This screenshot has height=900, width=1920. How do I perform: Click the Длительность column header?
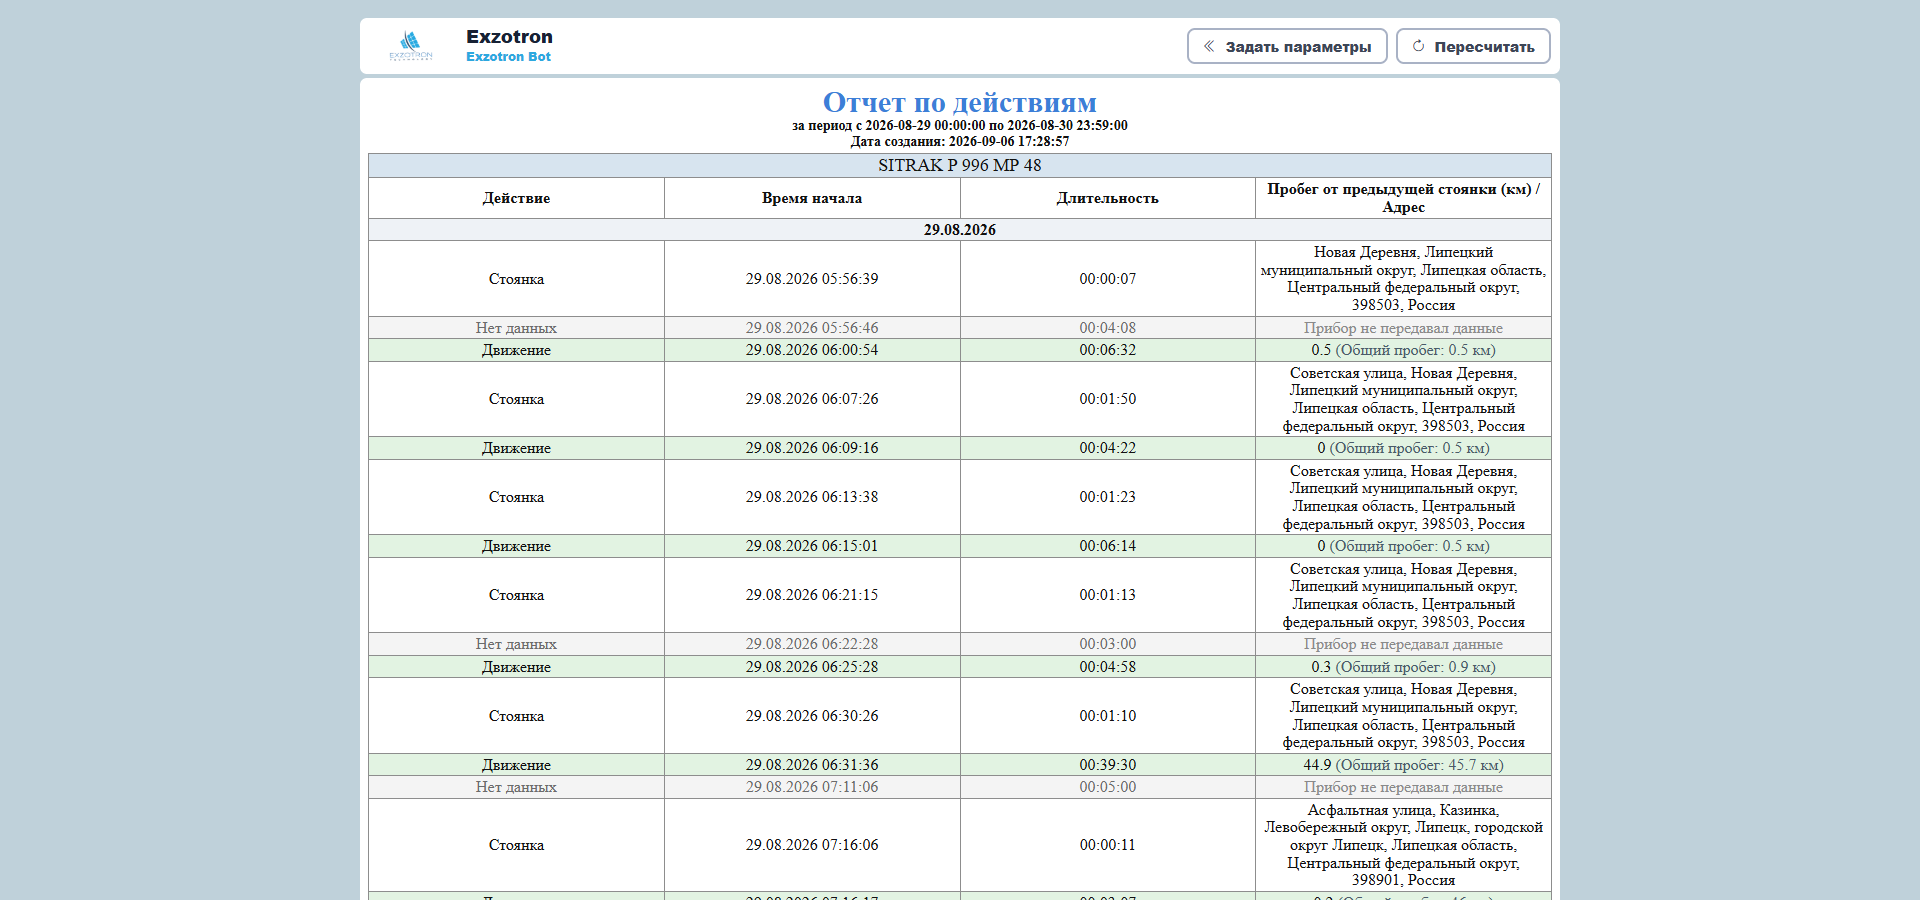click(1108, 198)
